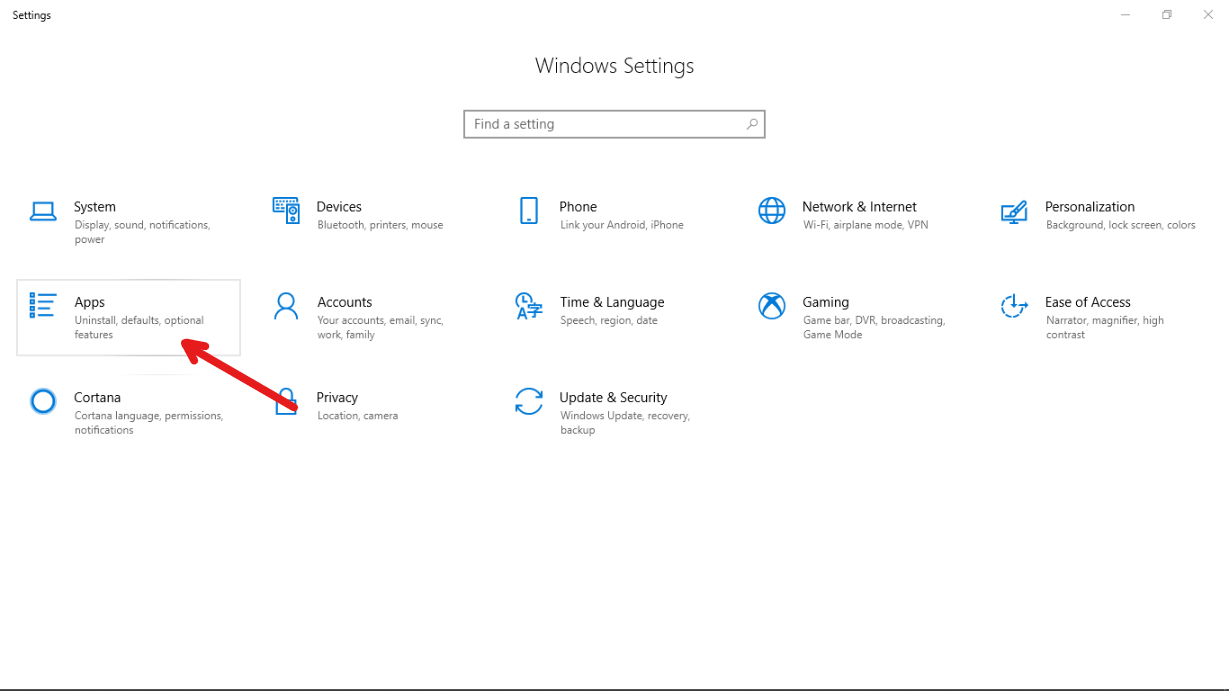1229x691 pixels.
Task: Open Cortana via circle icon
Action: 43,401
